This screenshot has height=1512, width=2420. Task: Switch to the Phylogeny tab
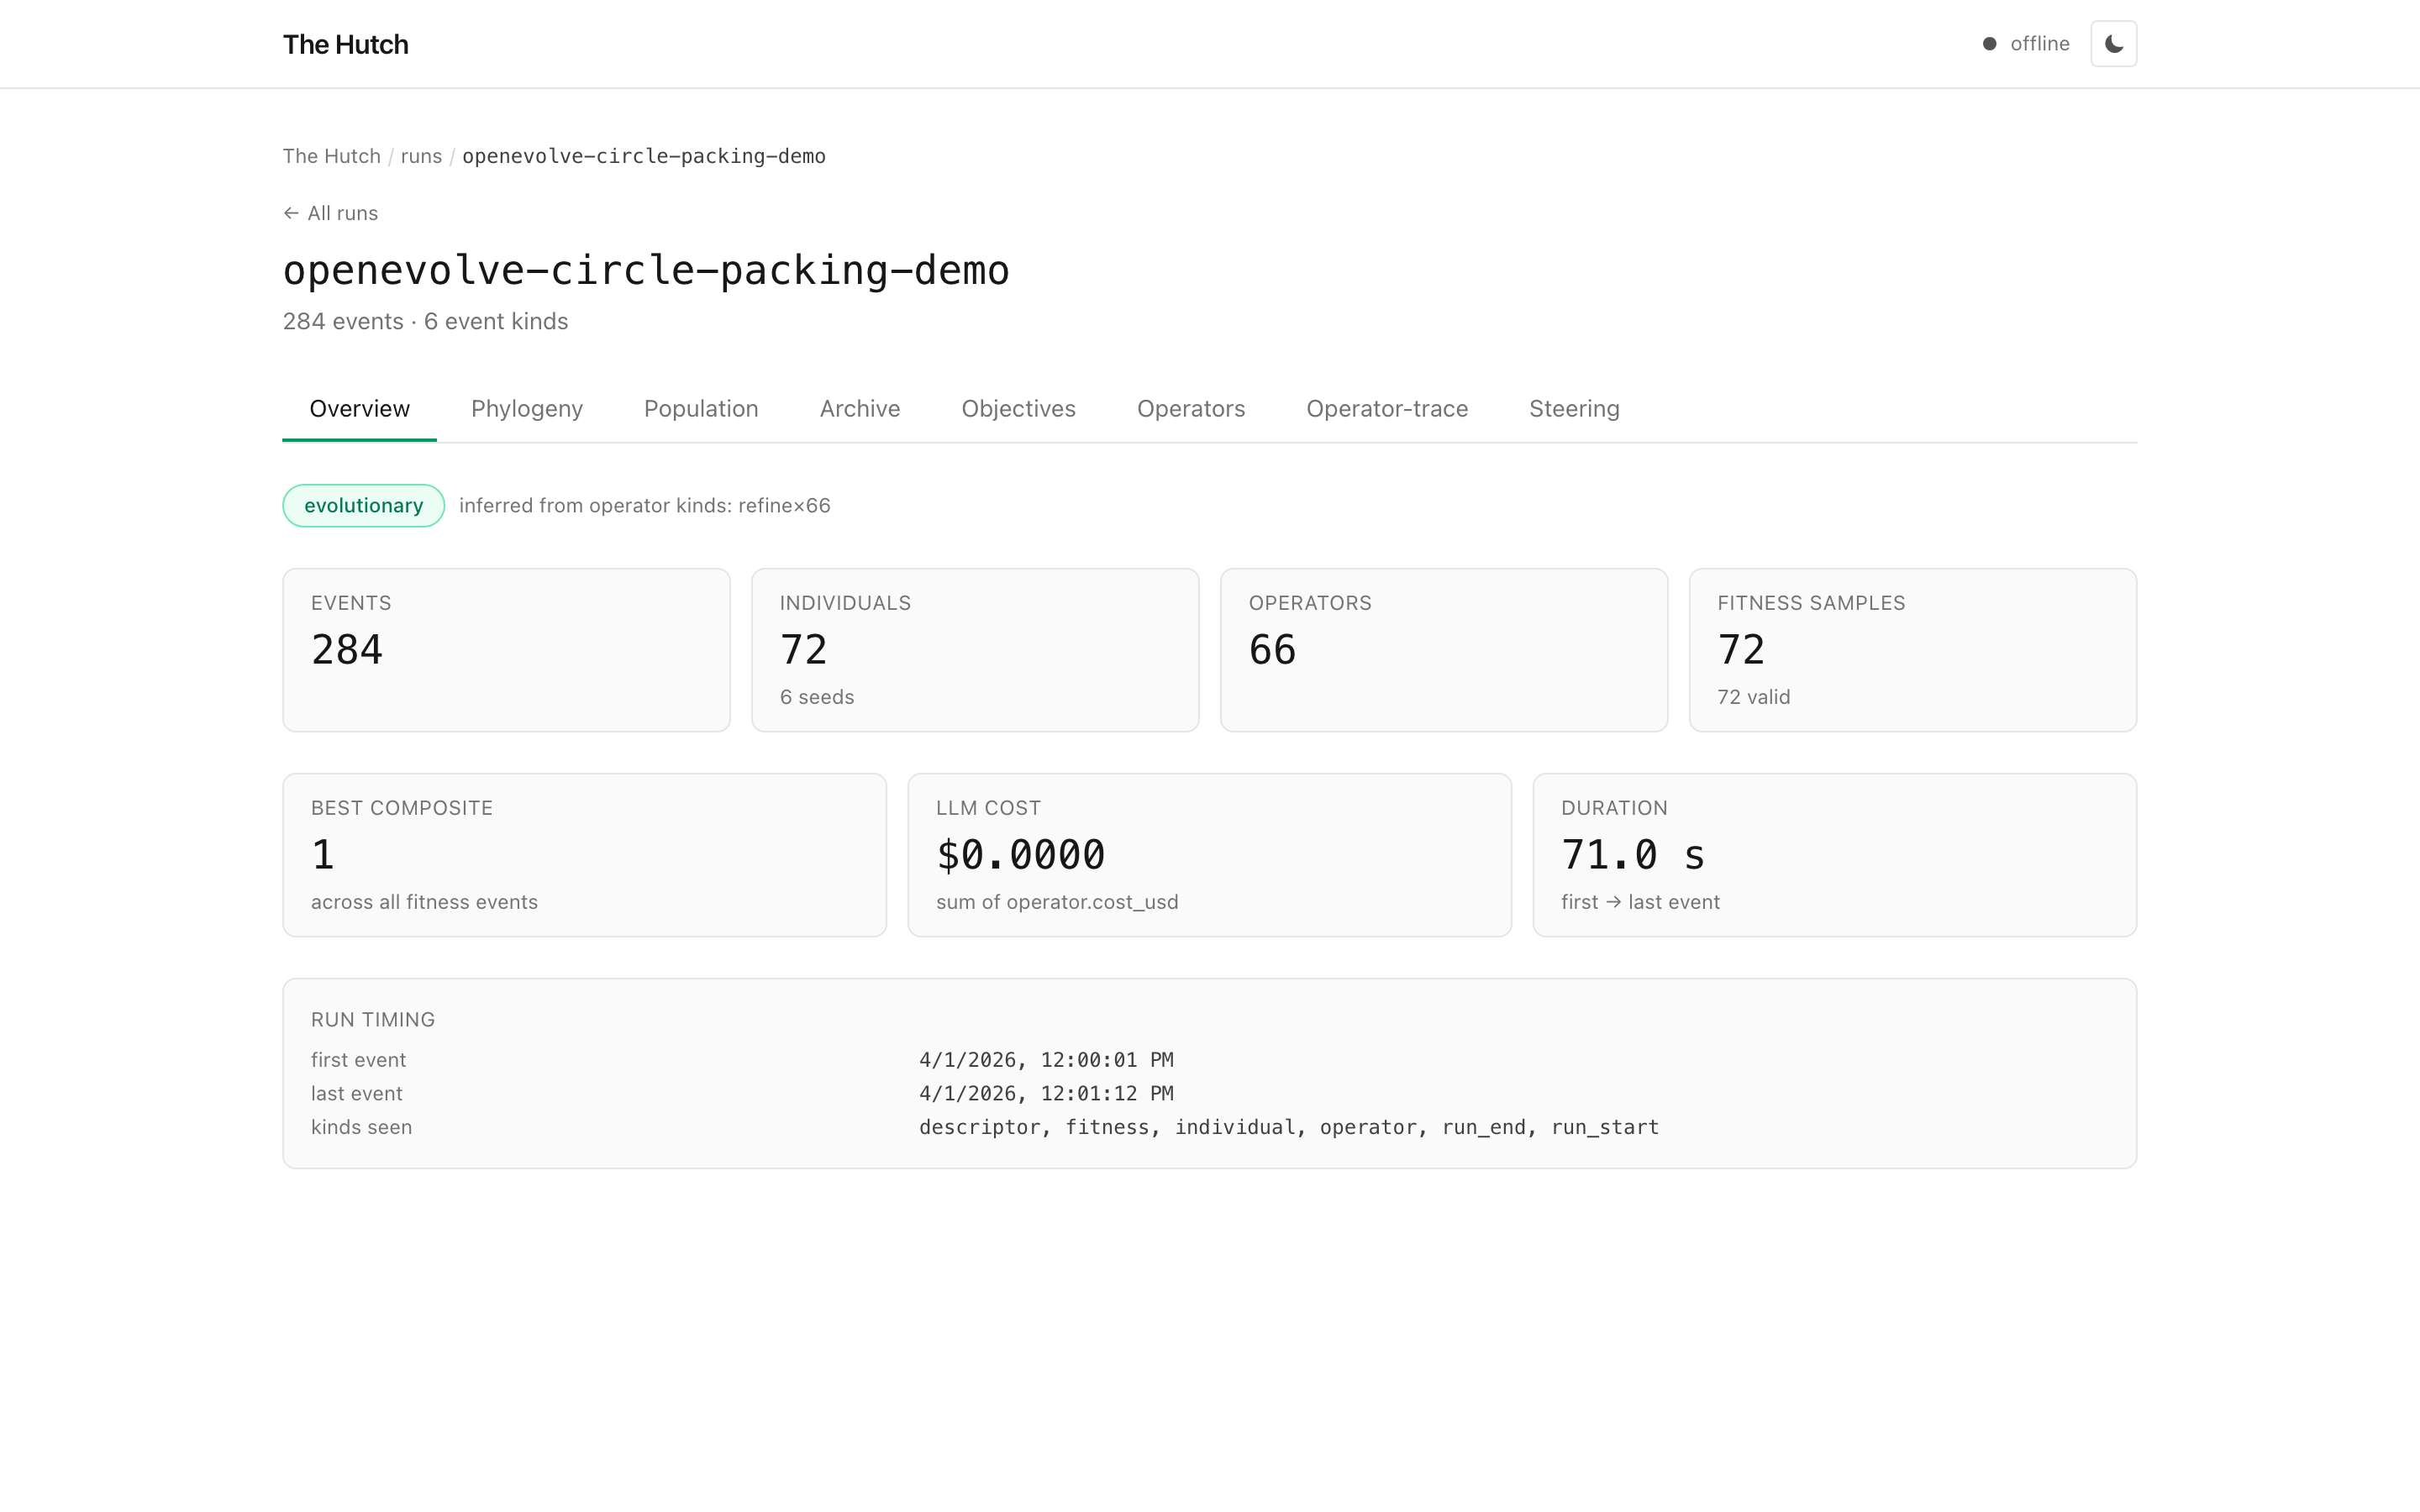pyautogui.click(x=527, y=409)
